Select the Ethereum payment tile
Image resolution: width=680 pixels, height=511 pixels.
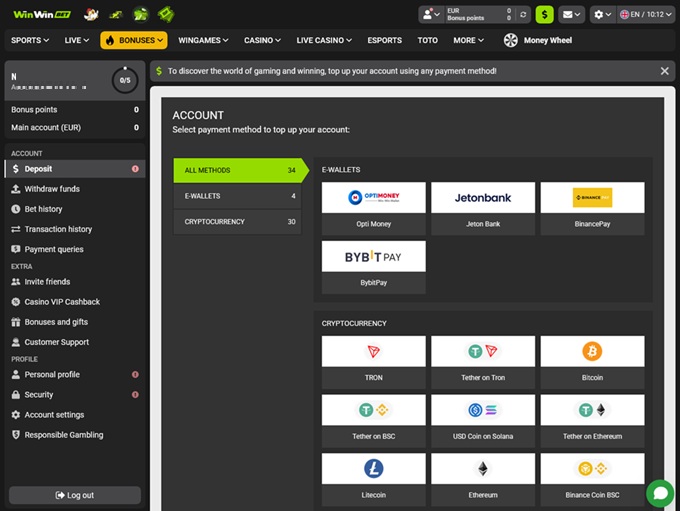click(x=483, y=475)
